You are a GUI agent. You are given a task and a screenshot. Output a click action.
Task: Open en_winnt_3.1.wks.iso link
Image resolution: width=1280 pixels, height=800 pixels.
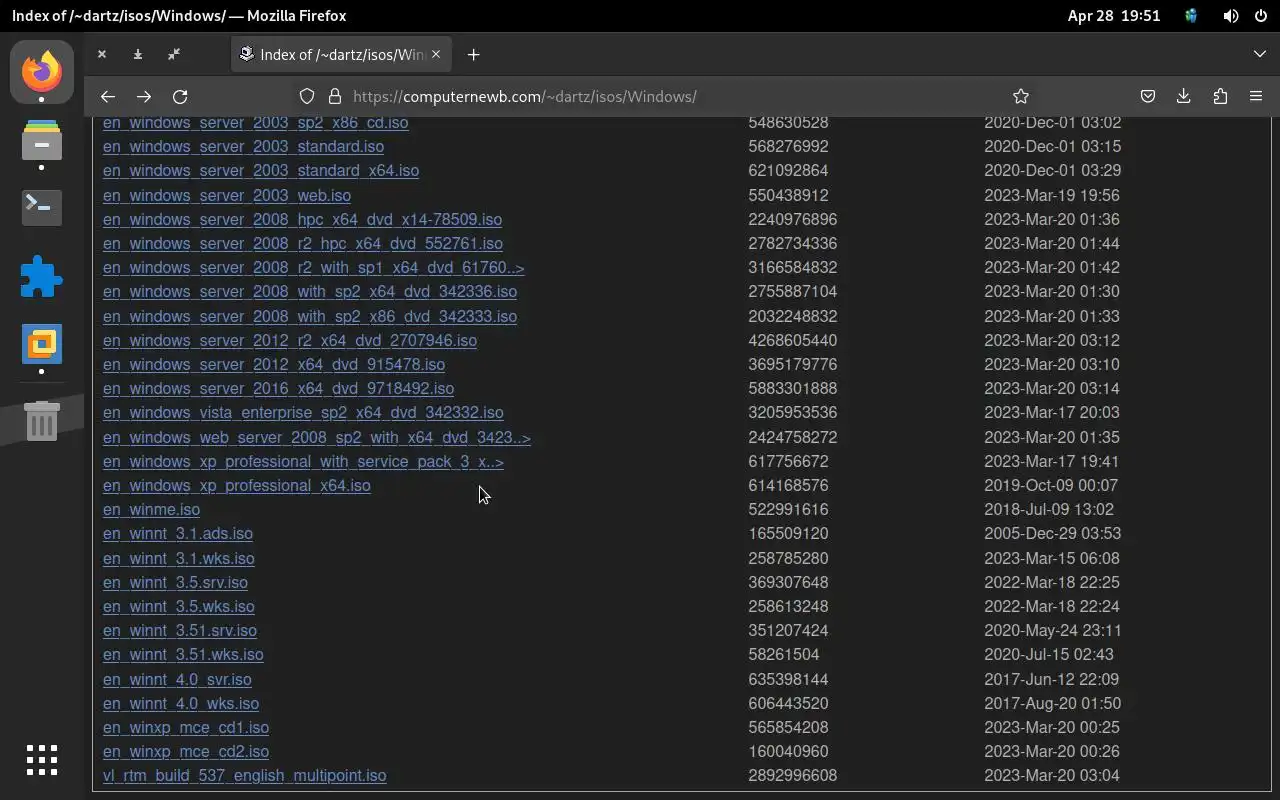click(179, 558)
